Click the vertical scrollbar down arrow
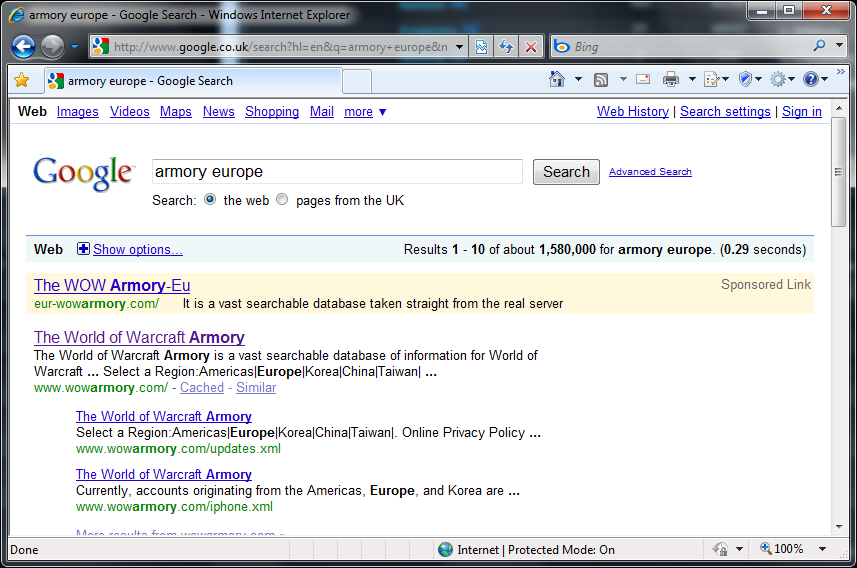The height and width of the screenshot is (568, 857). coord(839,527)
